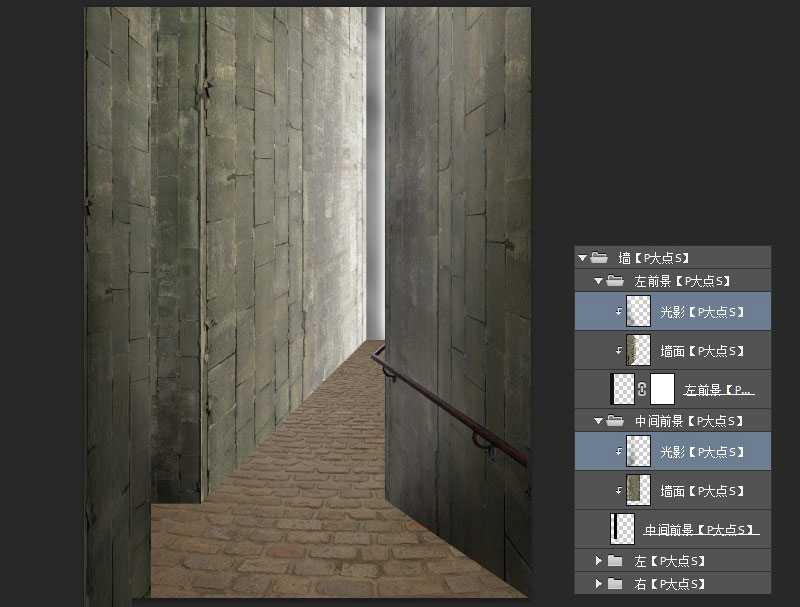This screenshot has height=607, width=800.
Task: Expand the 左【P大点S】 group
Action: 599,561
